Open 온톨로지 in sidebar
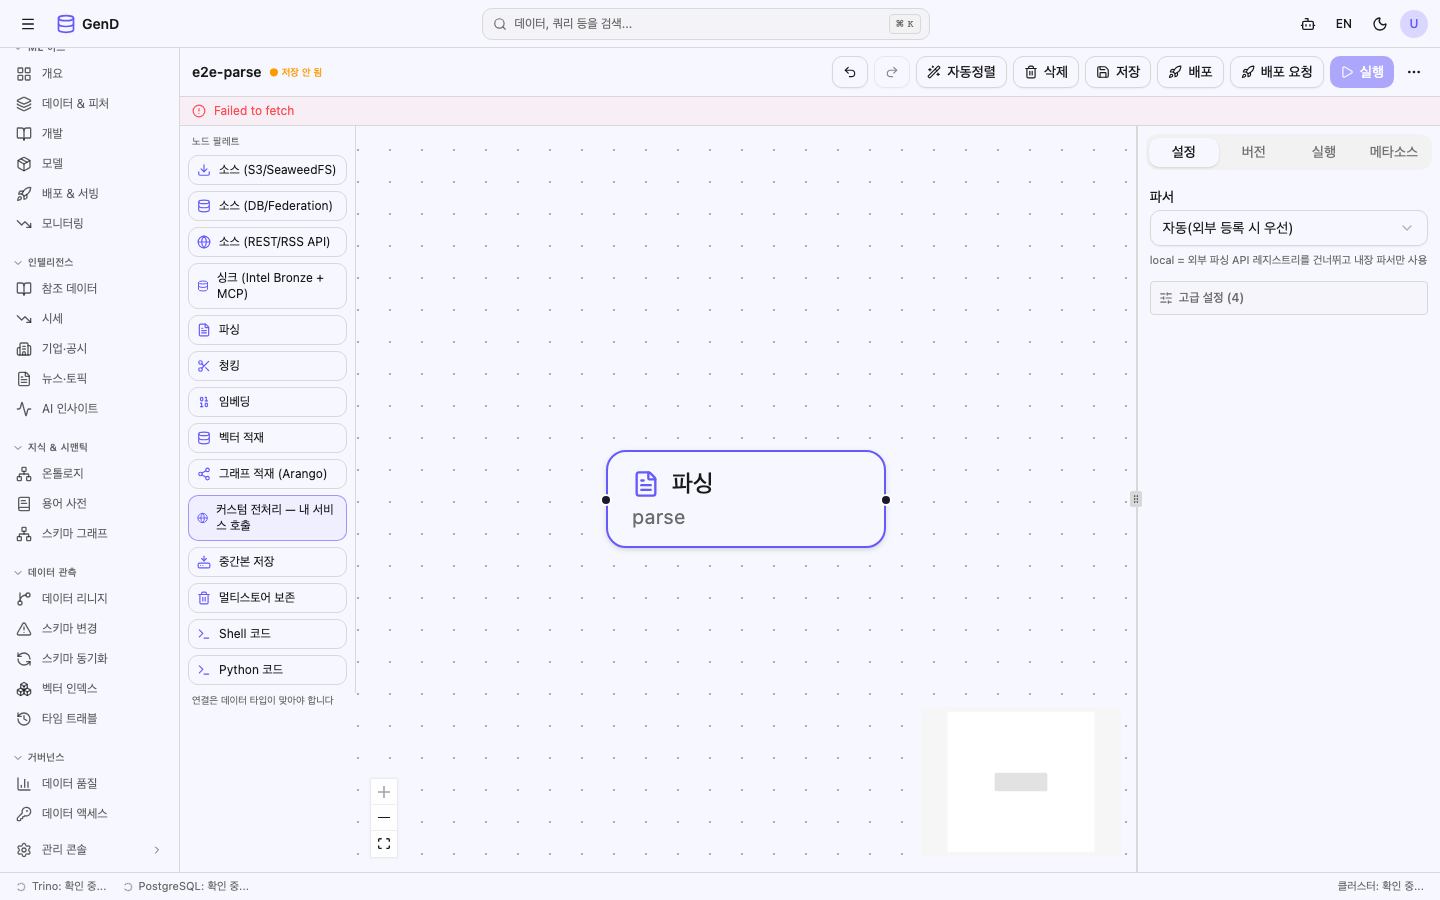 click(x=90, y=474)
